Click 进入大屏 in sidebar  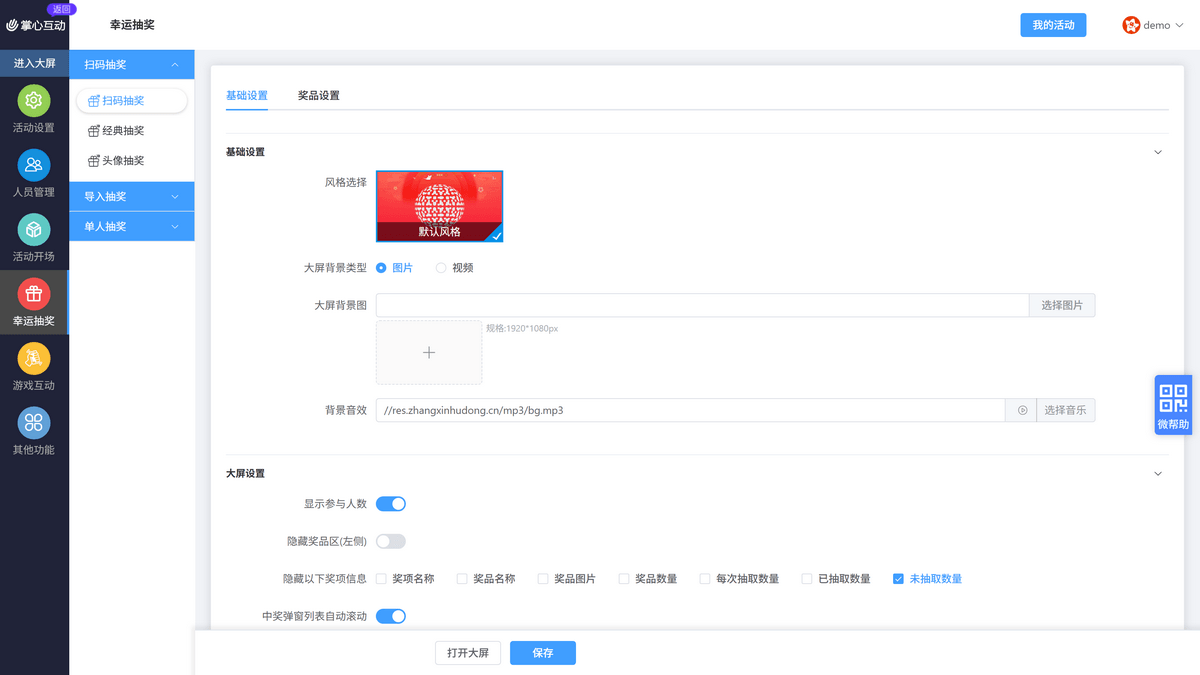pos(34,63)
